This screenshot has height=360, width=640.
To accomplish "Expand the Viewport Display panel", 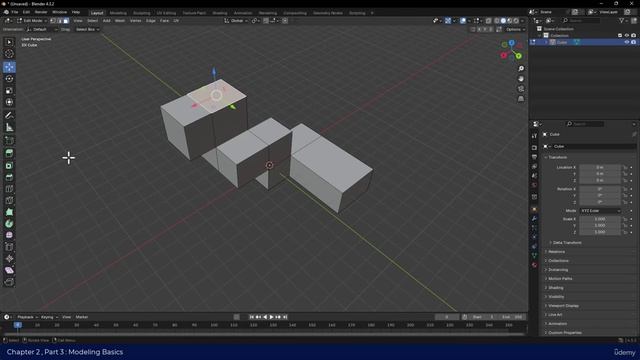I will (562, 306).
